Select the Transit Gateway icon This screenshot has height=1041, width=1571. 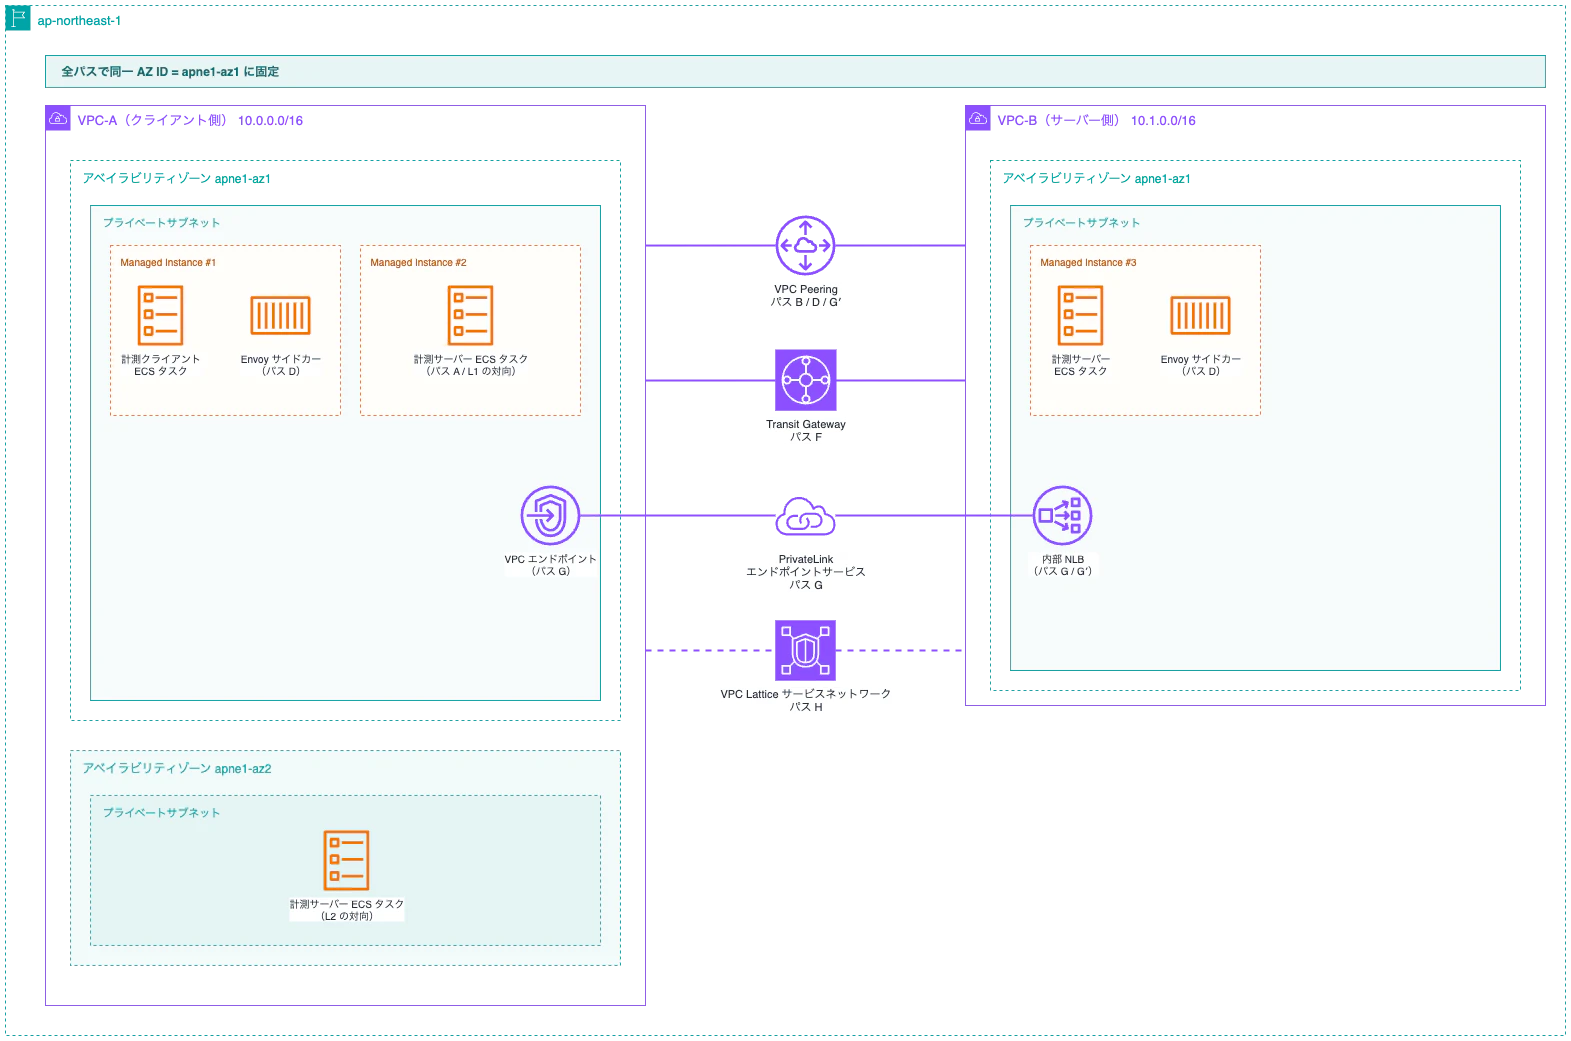pyautogui.click(x=805, y=380)
